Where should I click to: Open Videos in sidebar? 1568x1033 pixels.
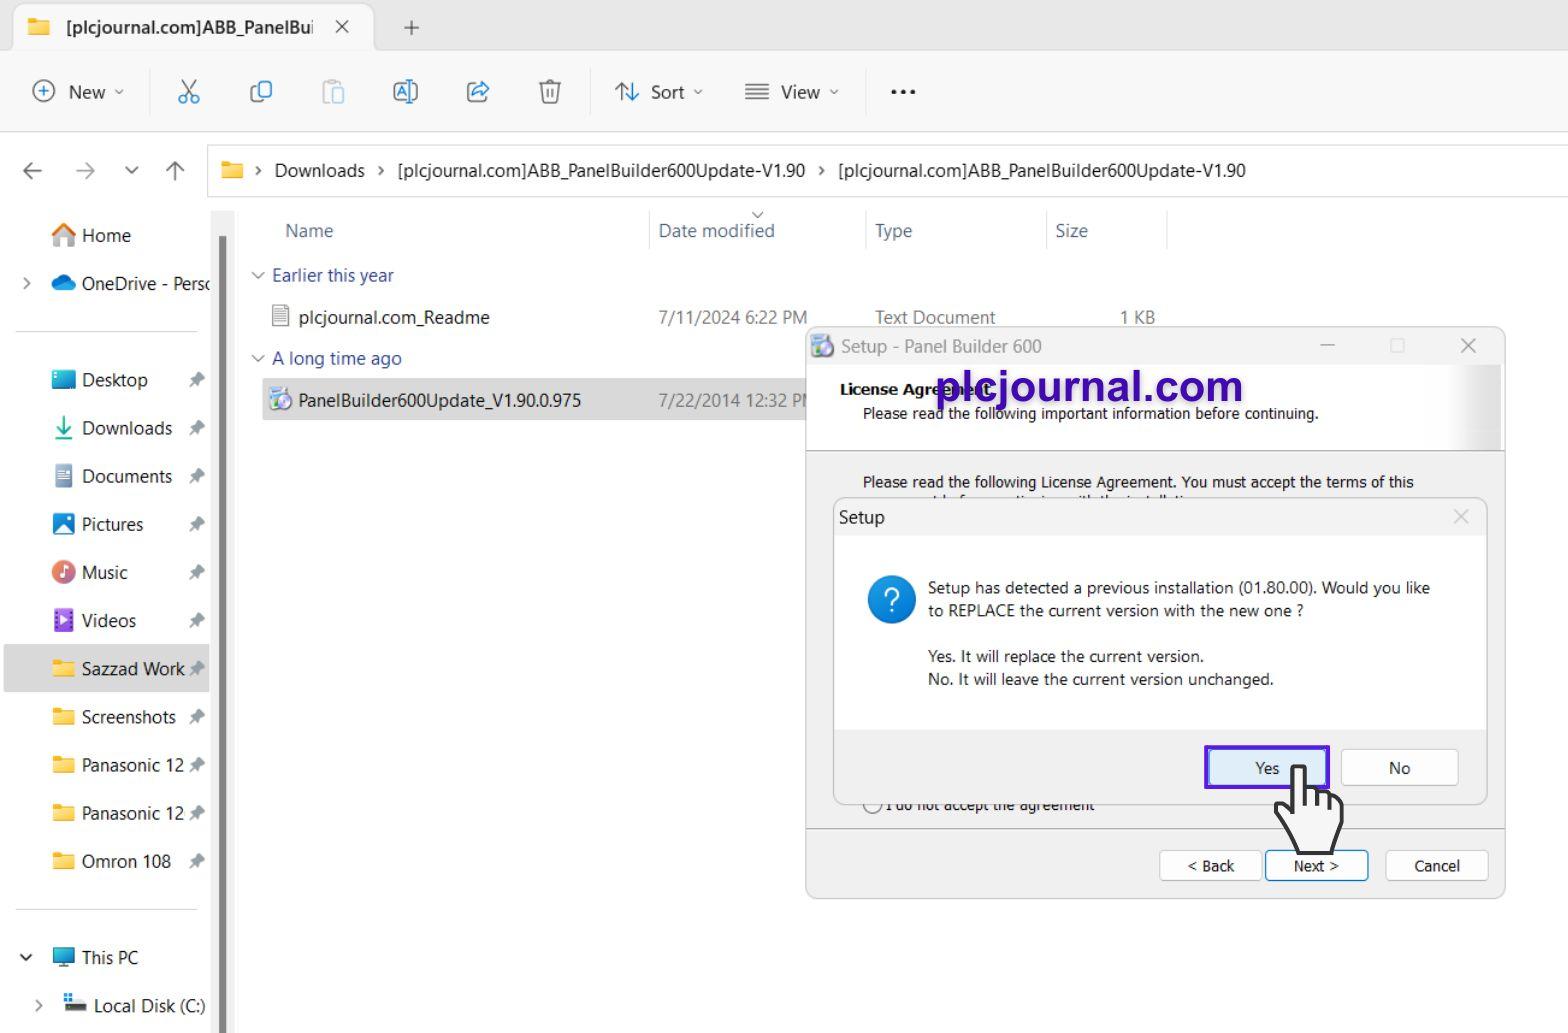tap(108, 620)
